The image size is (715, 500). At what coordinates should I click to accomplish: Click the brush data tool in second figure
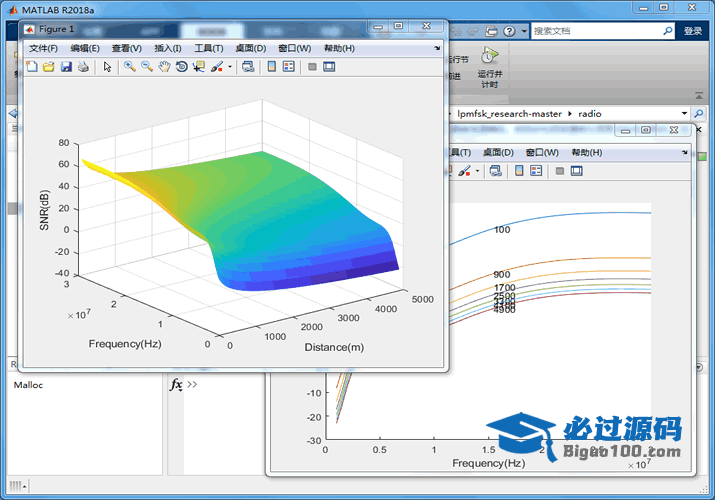coord(464,171)
